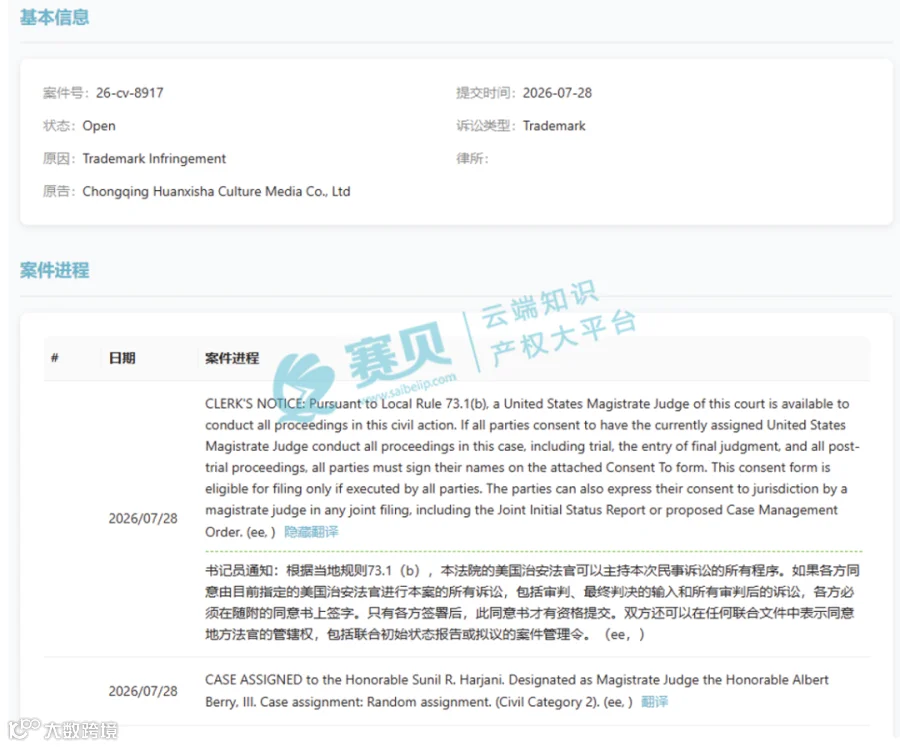
Task: Click the CLERK'S NOTICE English text
Action: point(532,467)
